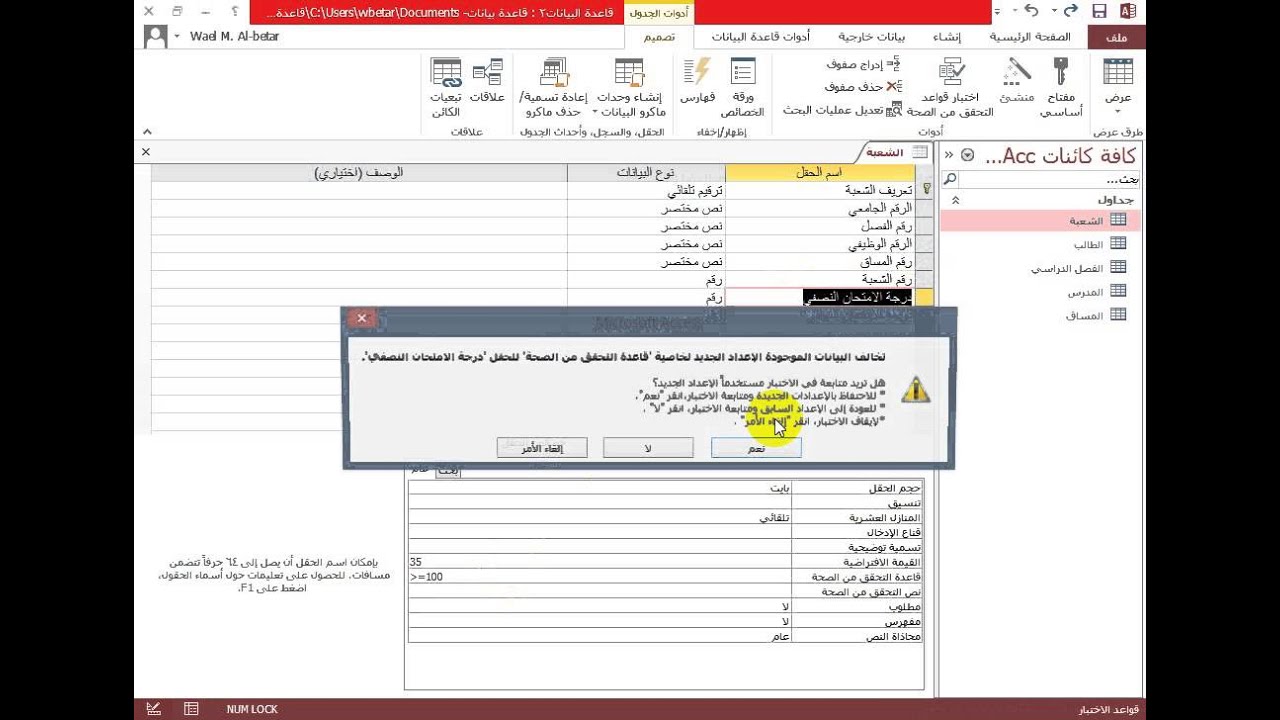The height and width of the screenshot is (720, 1280).
Task: Open المدرس table in navigation pane
Action: (1086, 292)
